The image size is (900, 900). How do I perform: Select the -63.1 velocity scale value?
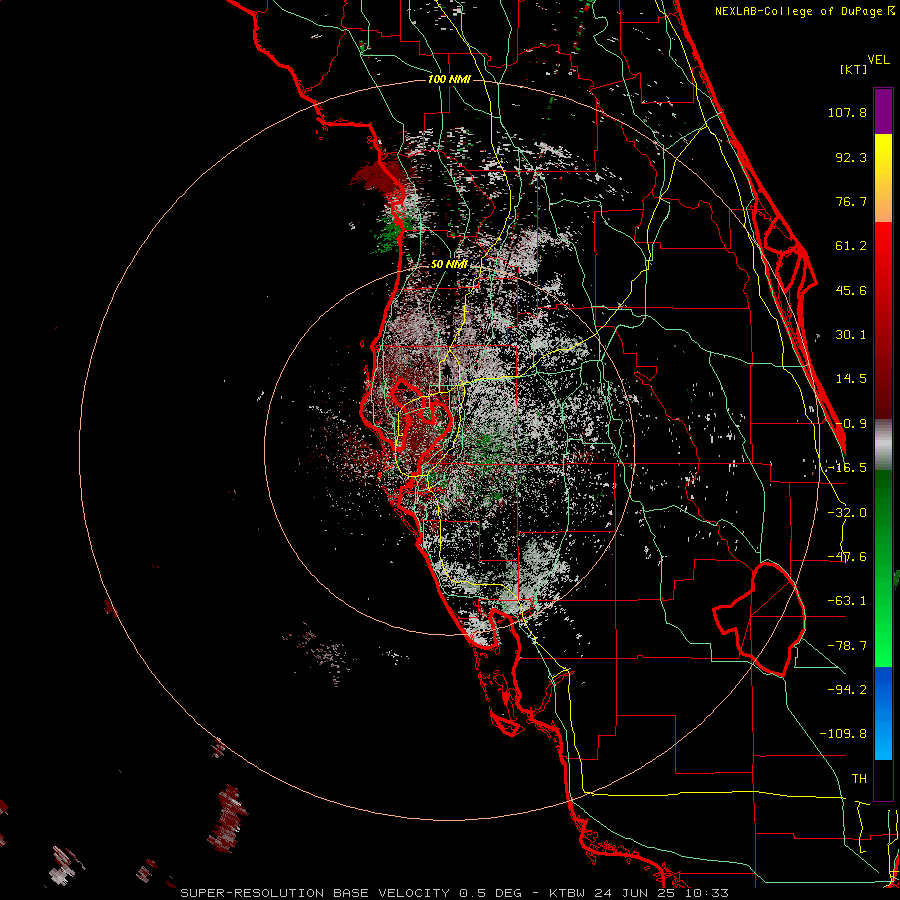click(x=847, y=601)
